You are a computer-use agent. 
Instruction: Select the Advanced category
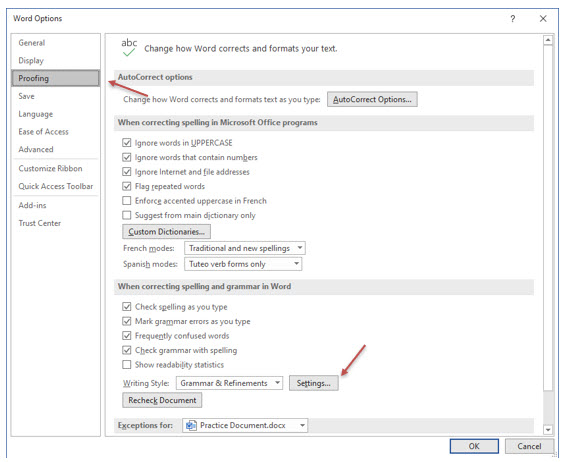[x=36, y=149]
